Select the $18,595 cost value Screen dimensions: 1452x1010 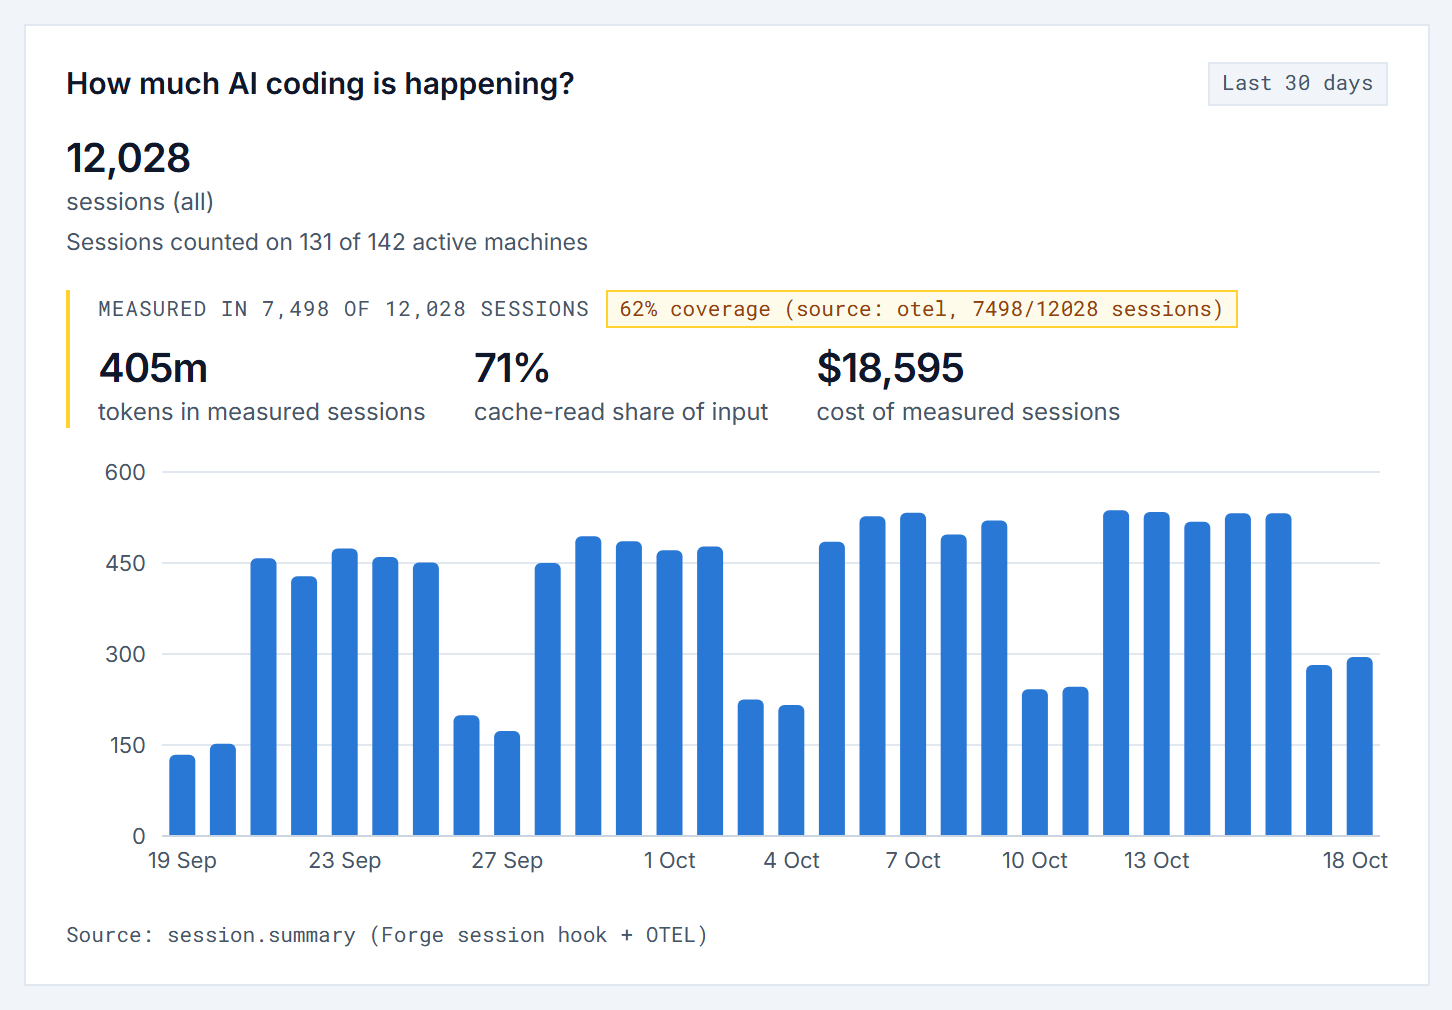pos(890,368)
